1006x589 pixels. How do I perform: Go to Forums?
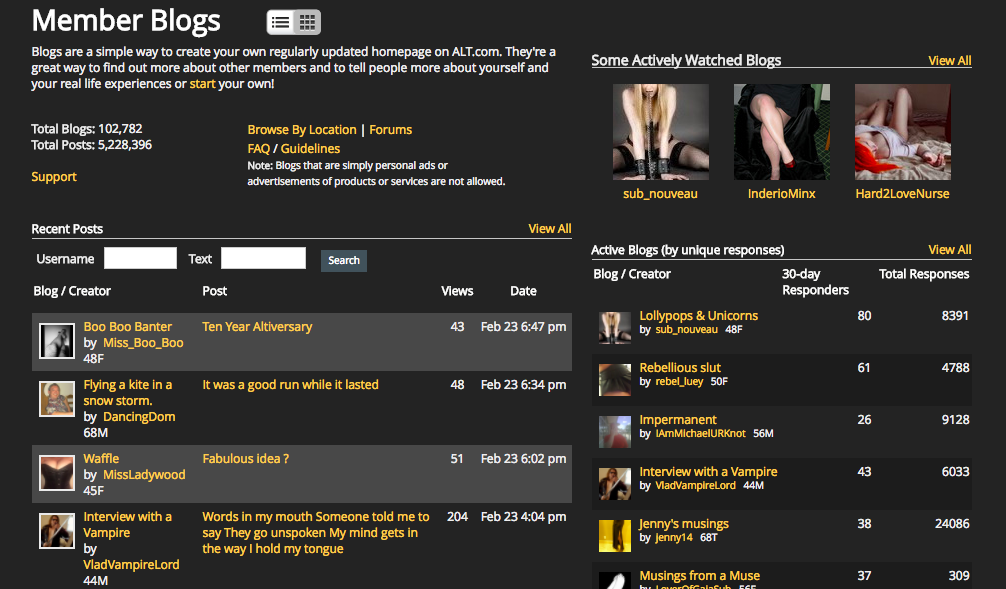point(391,130)
